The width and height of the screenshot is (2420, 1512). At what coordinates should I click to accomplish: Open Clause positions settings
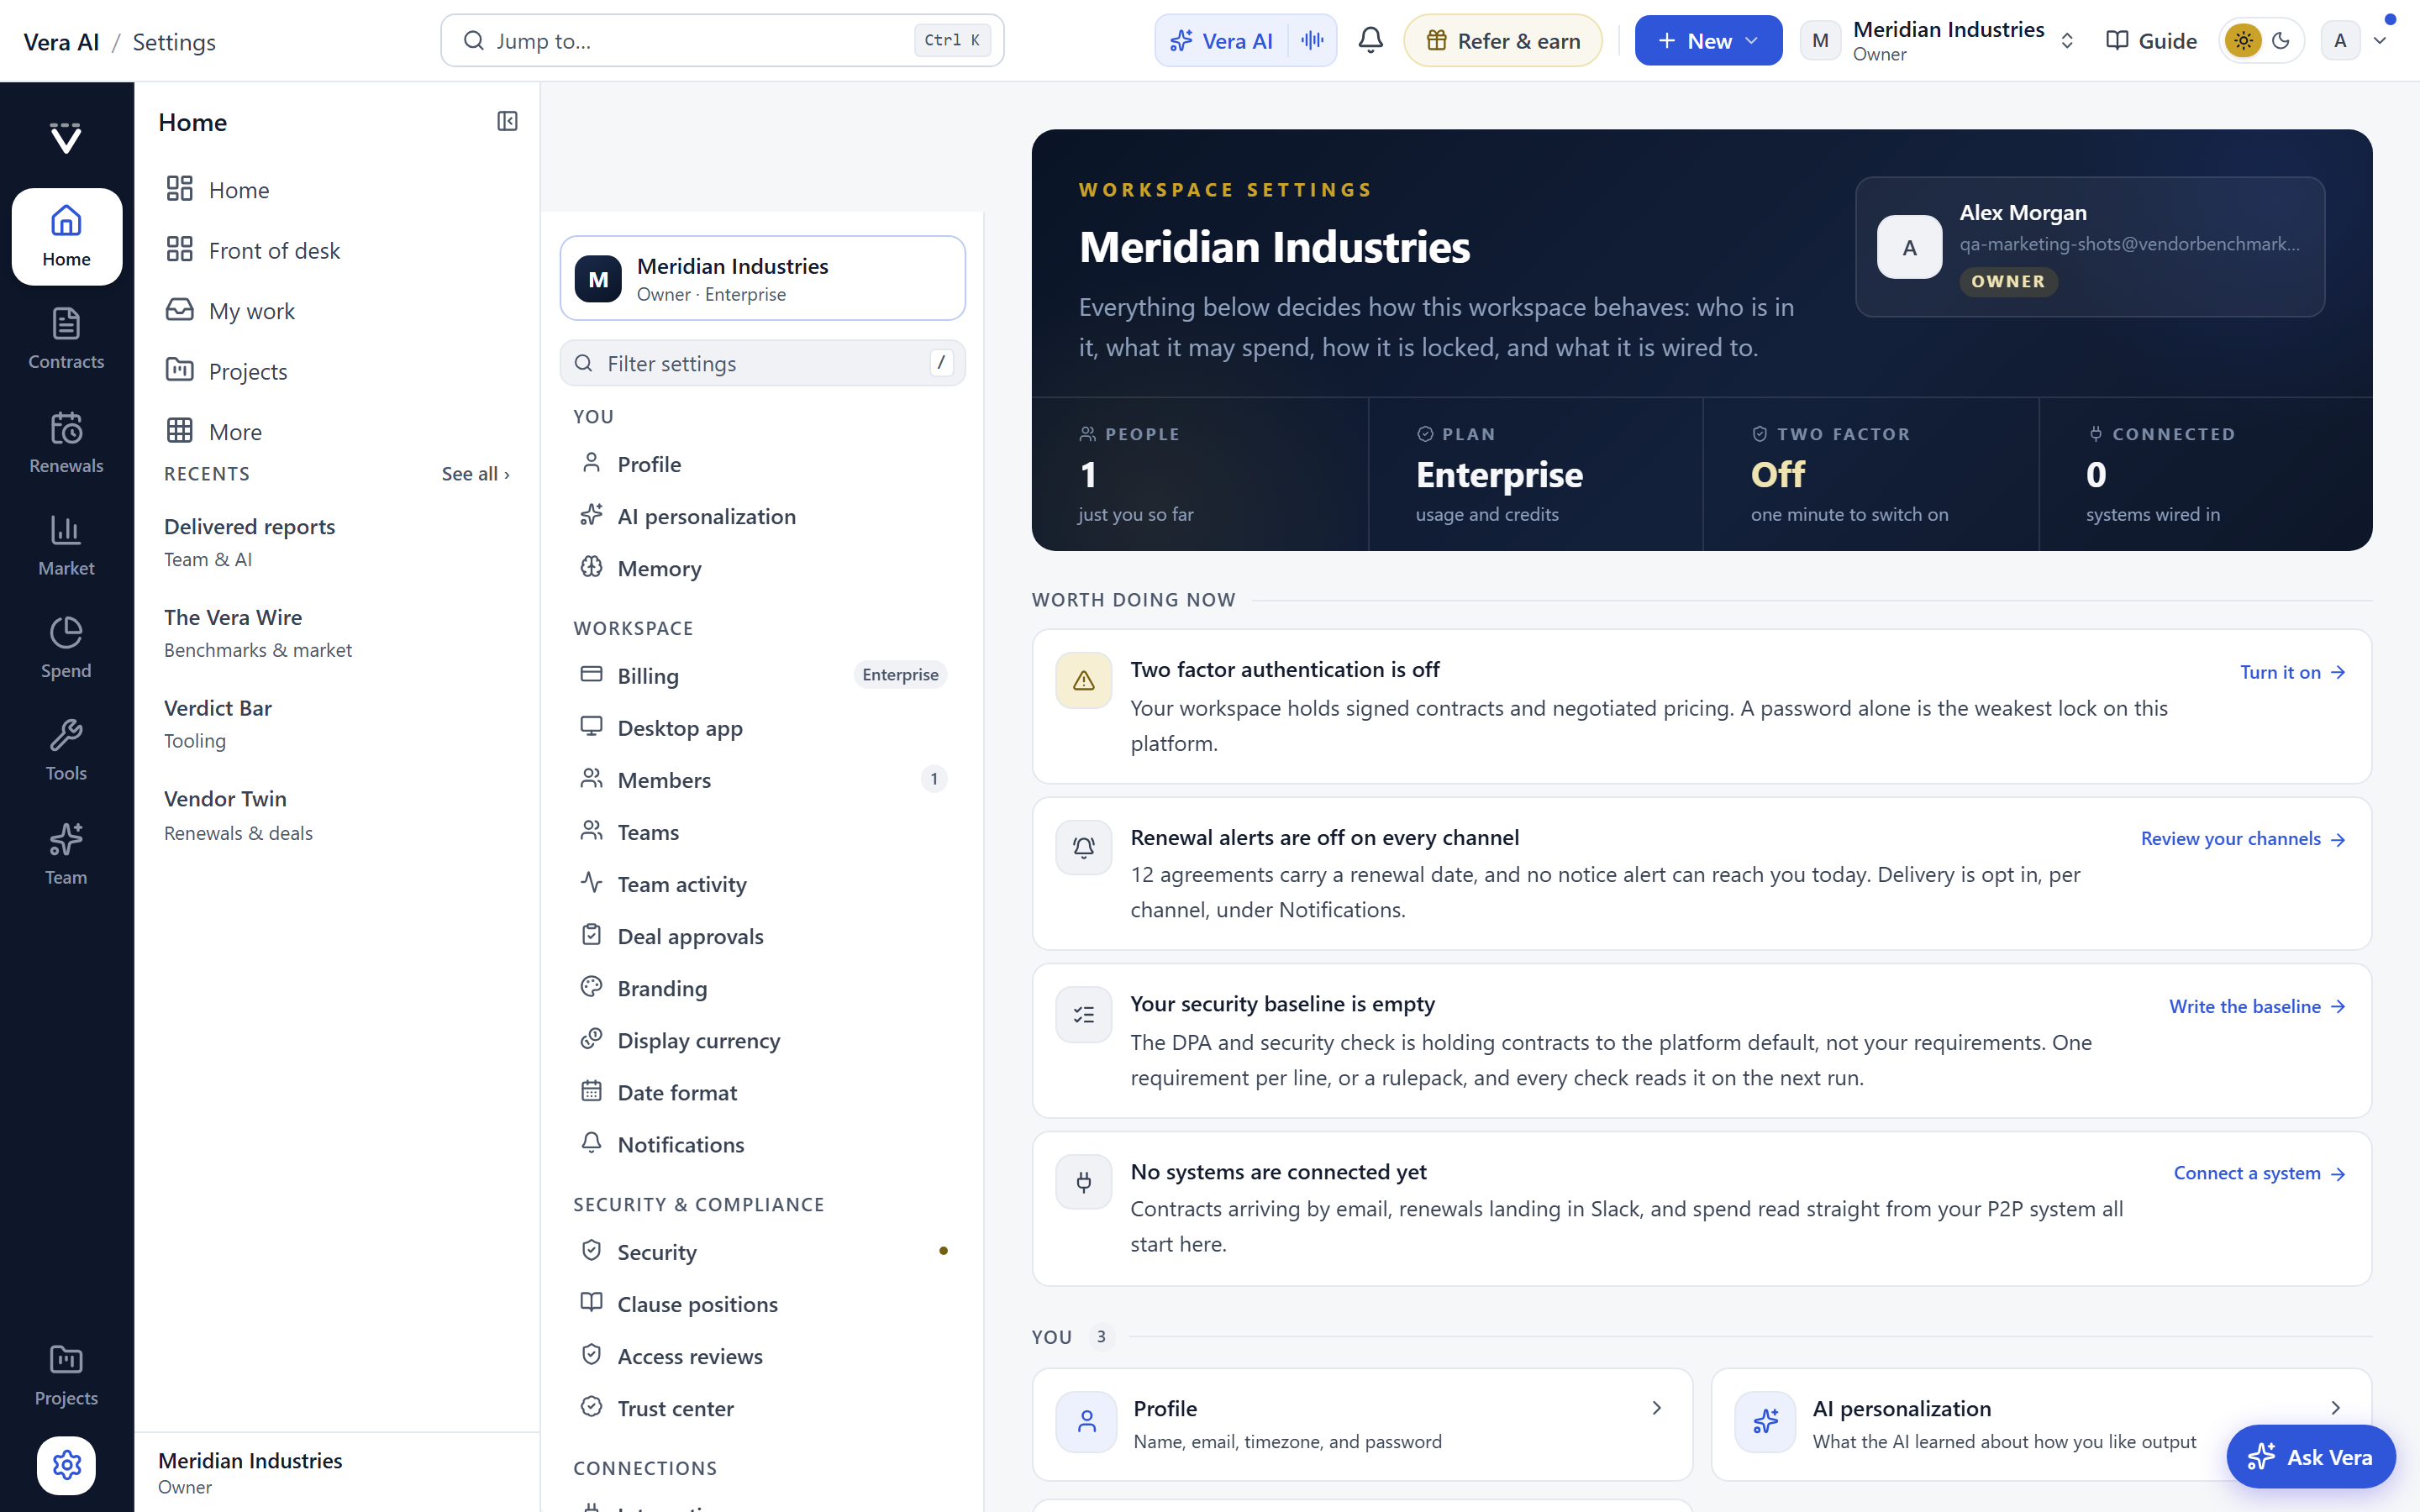click(762, 1303)
